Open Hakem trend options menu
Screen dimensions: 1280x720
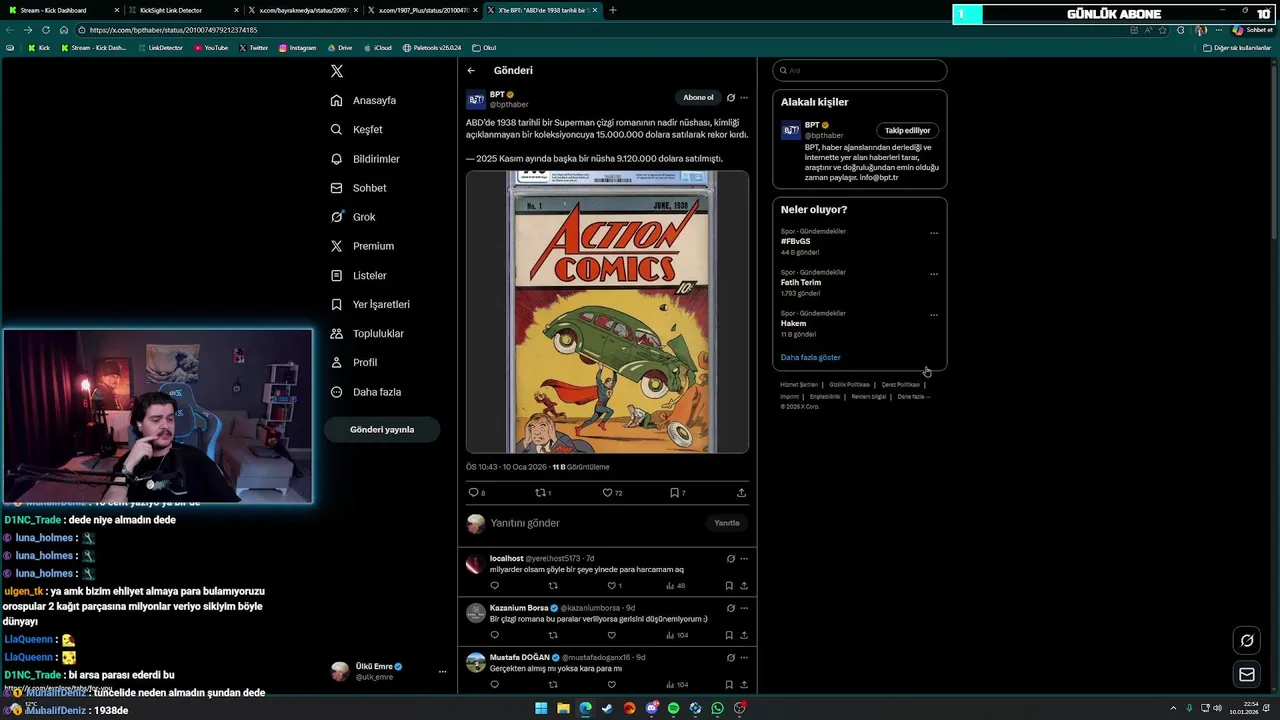coord(934,315)
